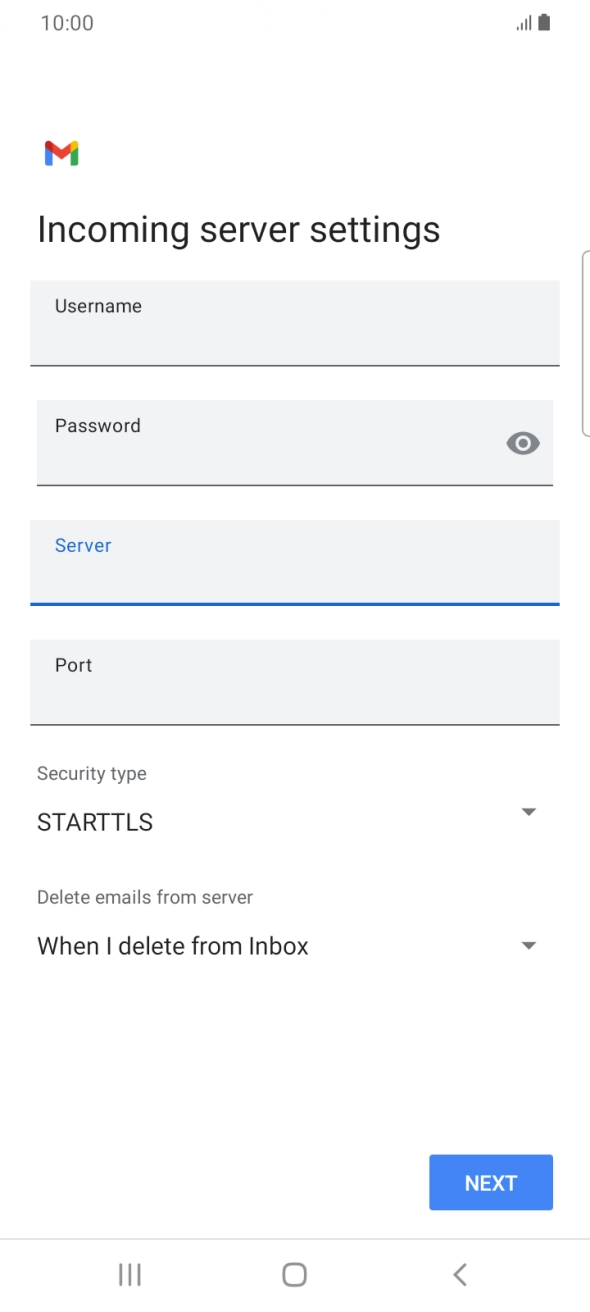
Task: Click the Gmail app icon
Action: click(62, 152)
